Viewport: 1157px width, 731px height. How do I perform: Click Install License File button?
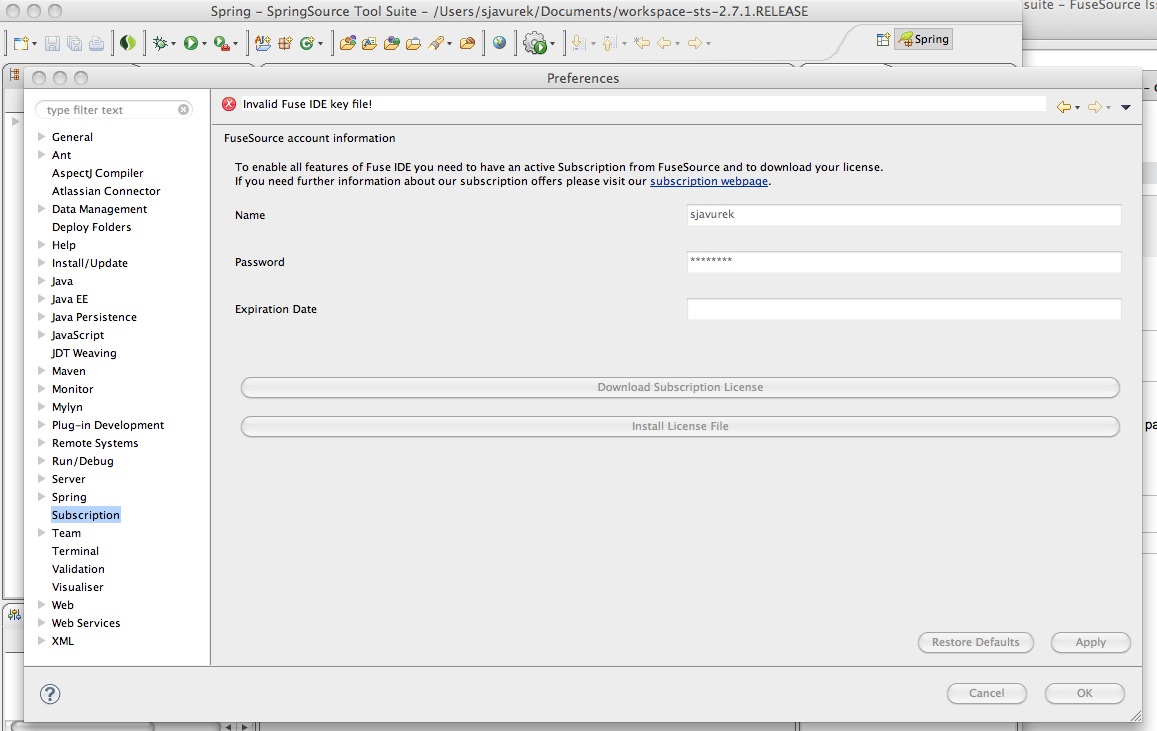pyautogui.click(x=680, y=426)
